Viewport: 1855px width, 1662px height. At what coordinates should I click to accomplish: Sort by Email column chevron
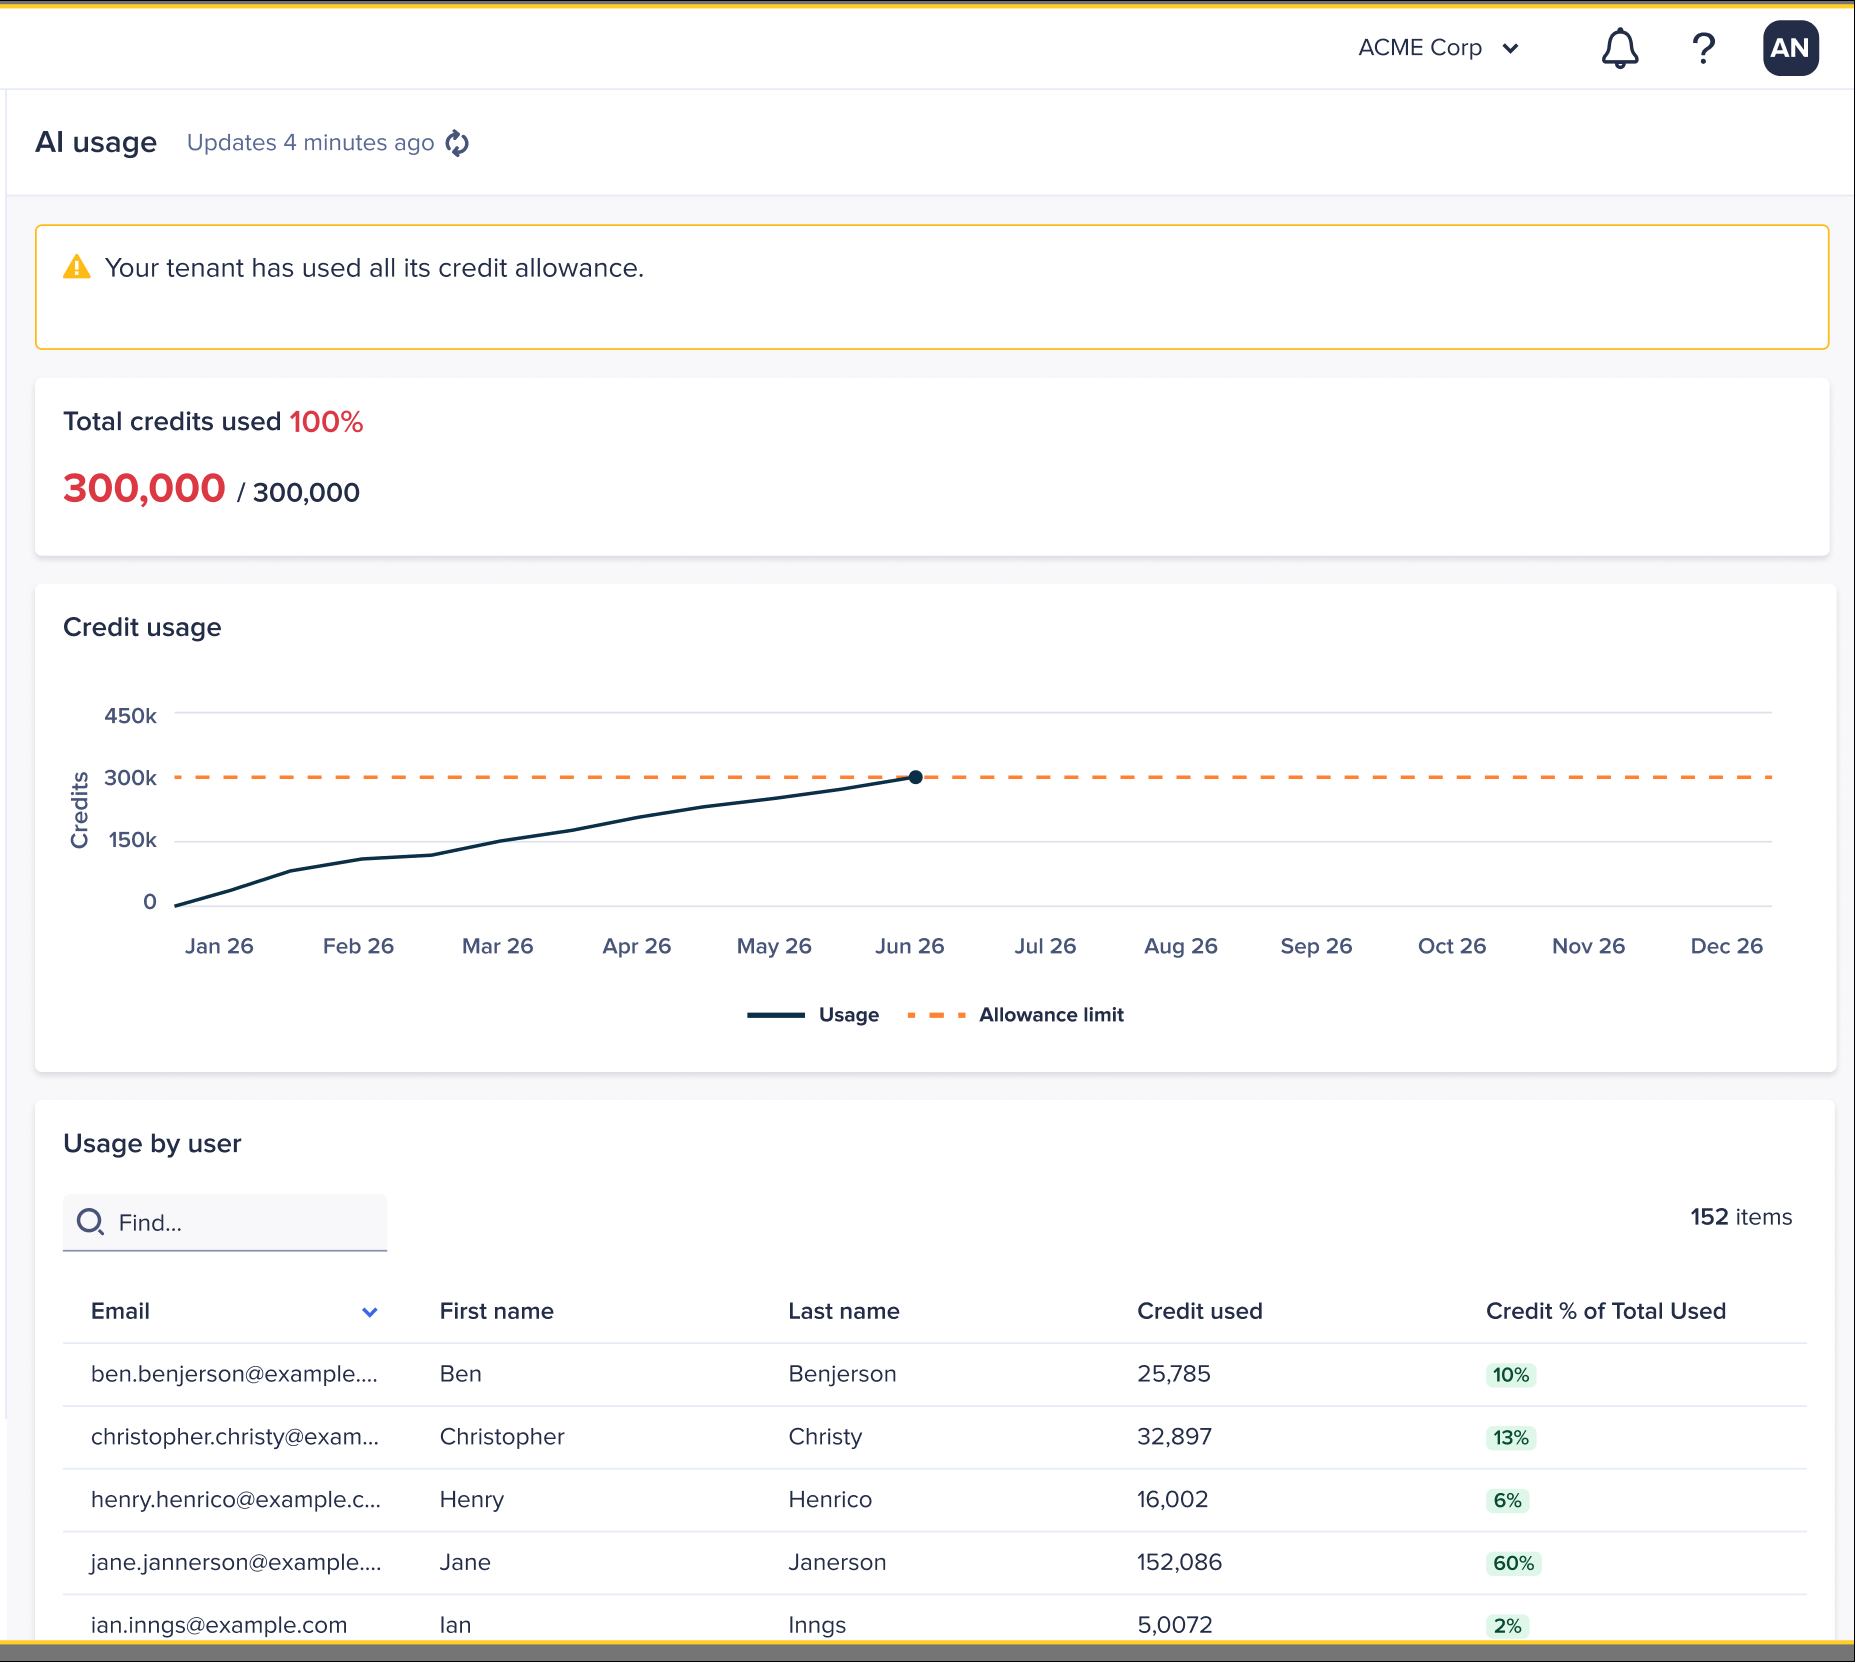click(x=370, y=1312)
